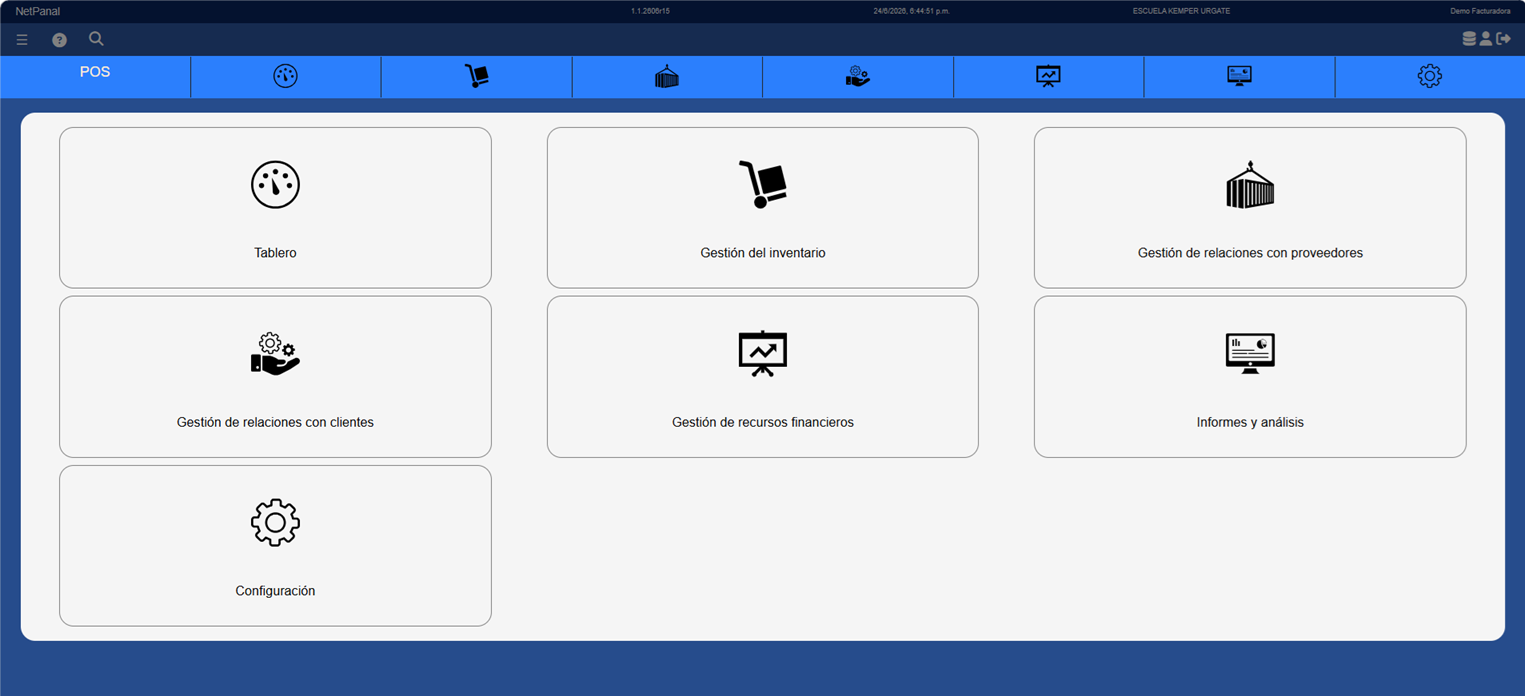Screen dimensions: 1525x696
Task: Select the gauge icon in the navigation bar
Action: point(286,76)
